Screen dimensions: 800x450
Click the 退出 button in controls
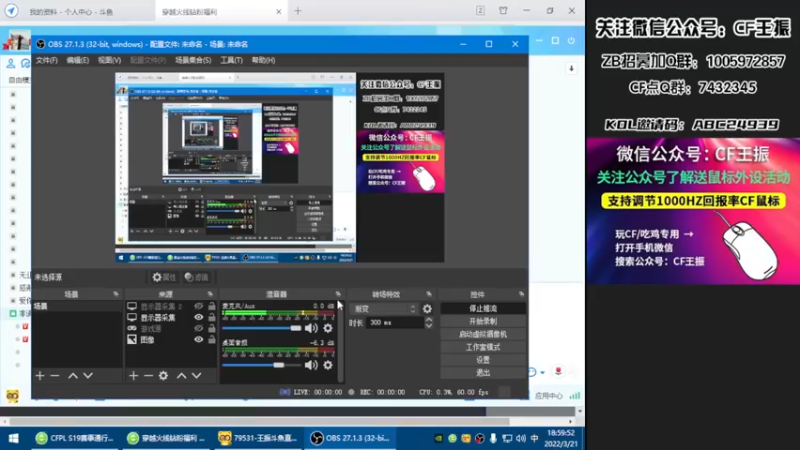[x=483, y=372]
